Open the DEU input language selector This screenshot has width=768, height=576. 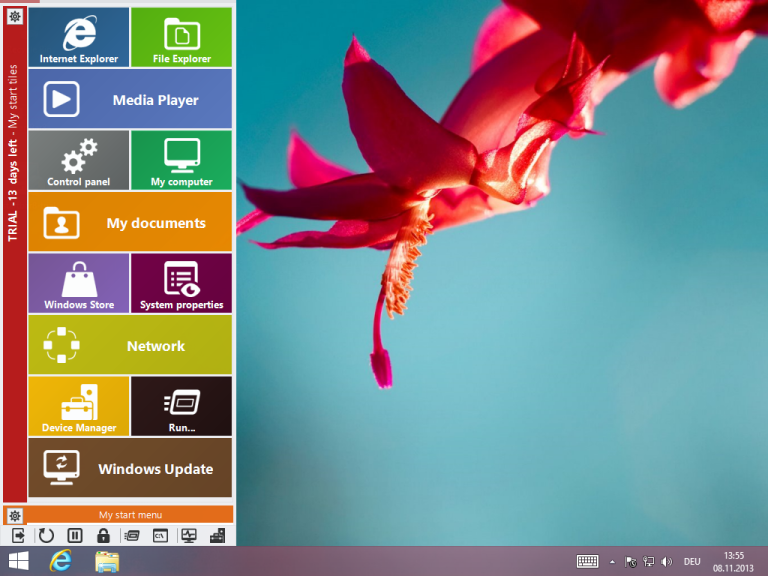[x=691, y=562]
